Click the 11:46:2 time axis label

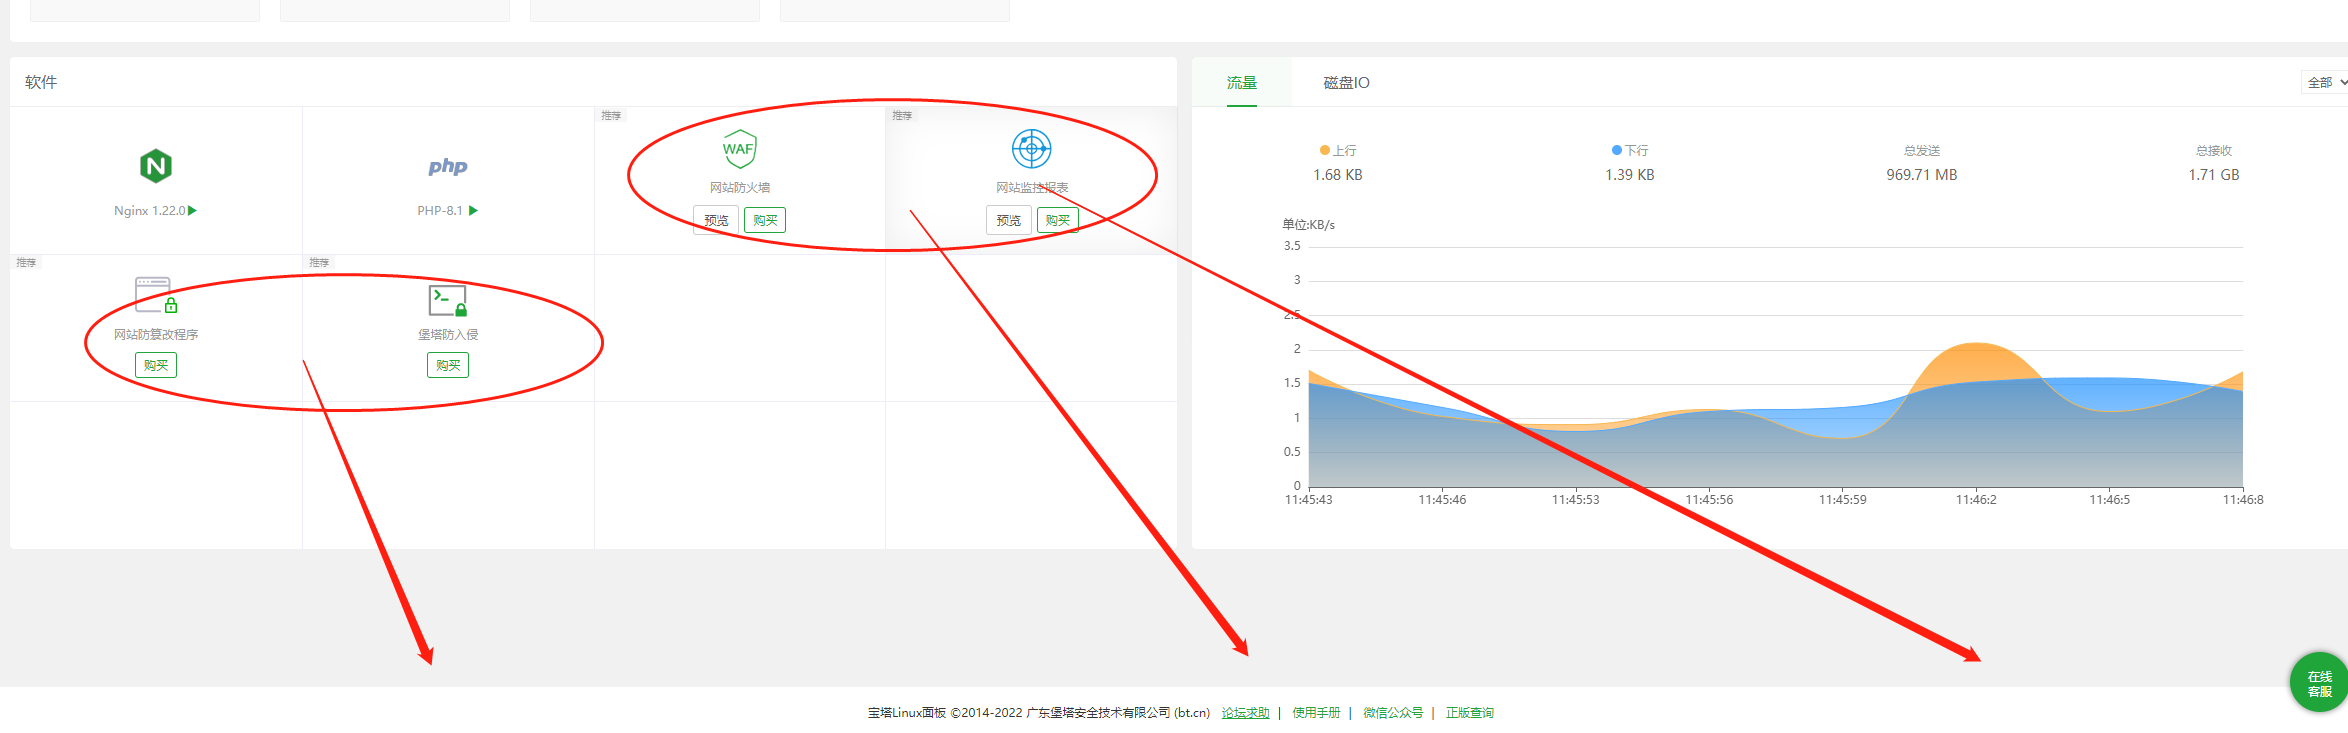click(x=1976, y=500)
